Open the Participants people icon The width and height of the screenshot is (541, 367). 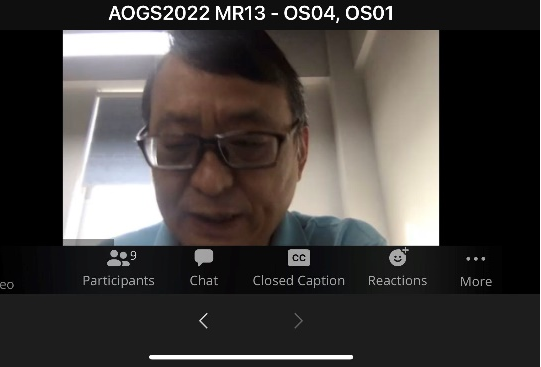click(118, 258)
